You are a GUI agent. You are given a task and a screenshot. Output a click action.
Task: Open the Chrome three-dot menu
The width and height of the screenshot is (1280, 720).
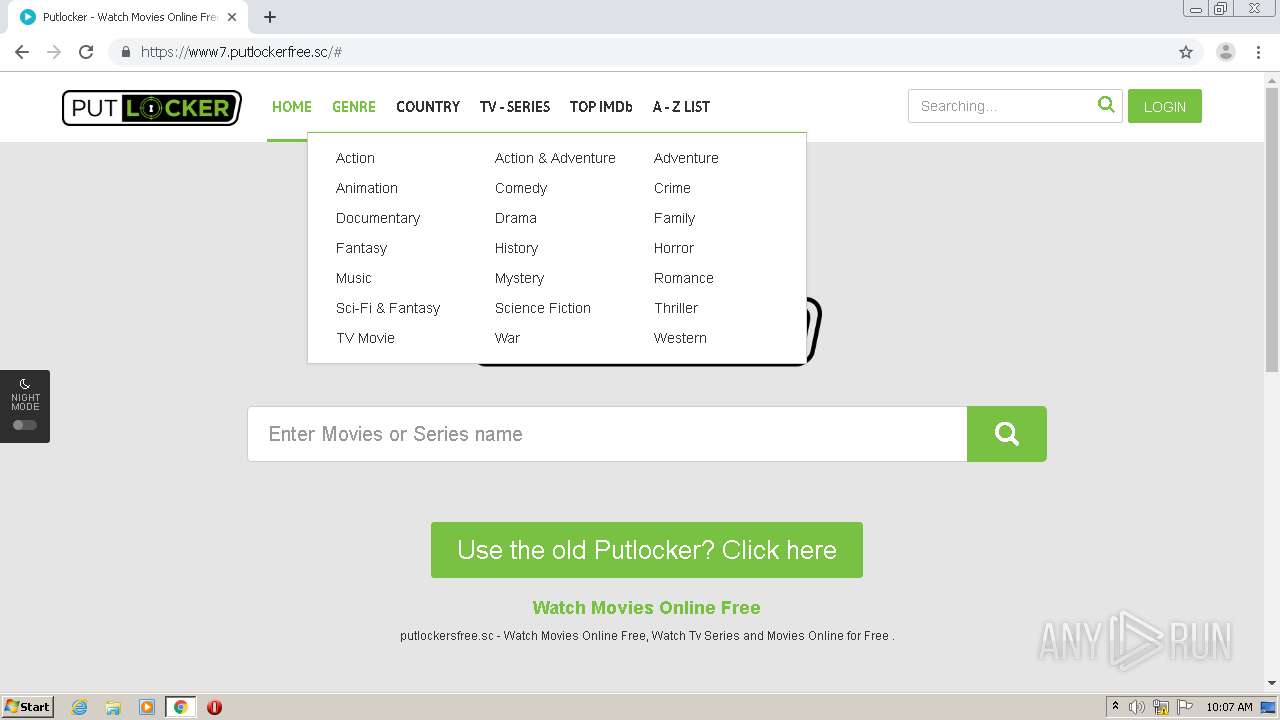1258,52
